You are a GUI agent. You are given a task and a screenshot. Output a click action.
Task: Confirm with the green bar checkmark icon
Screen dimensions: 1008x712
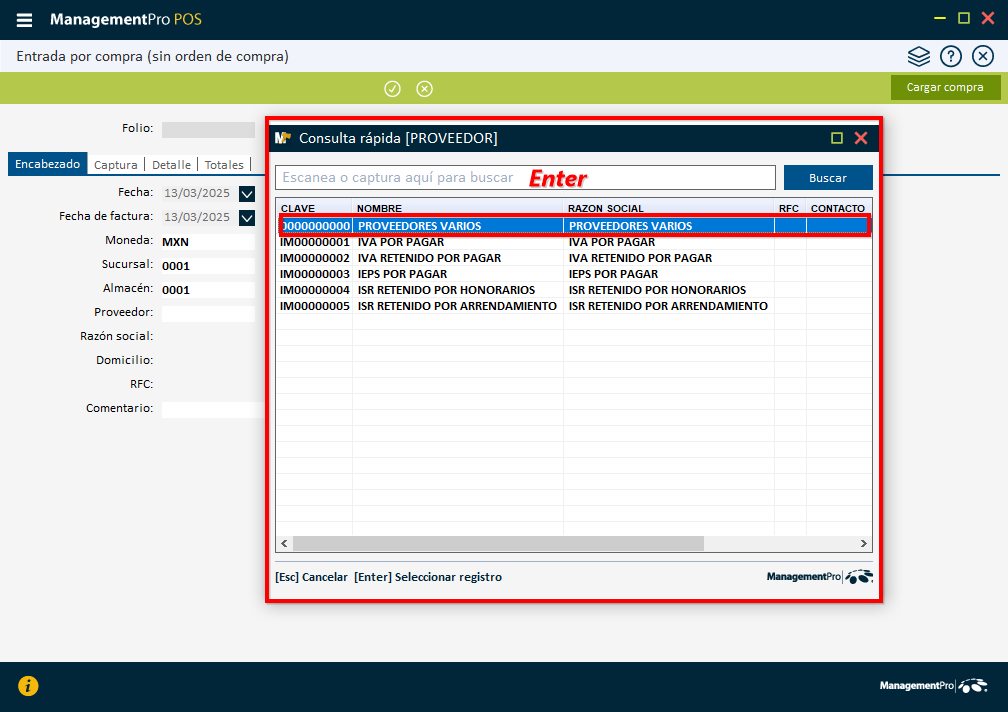(x=392, y=89)
